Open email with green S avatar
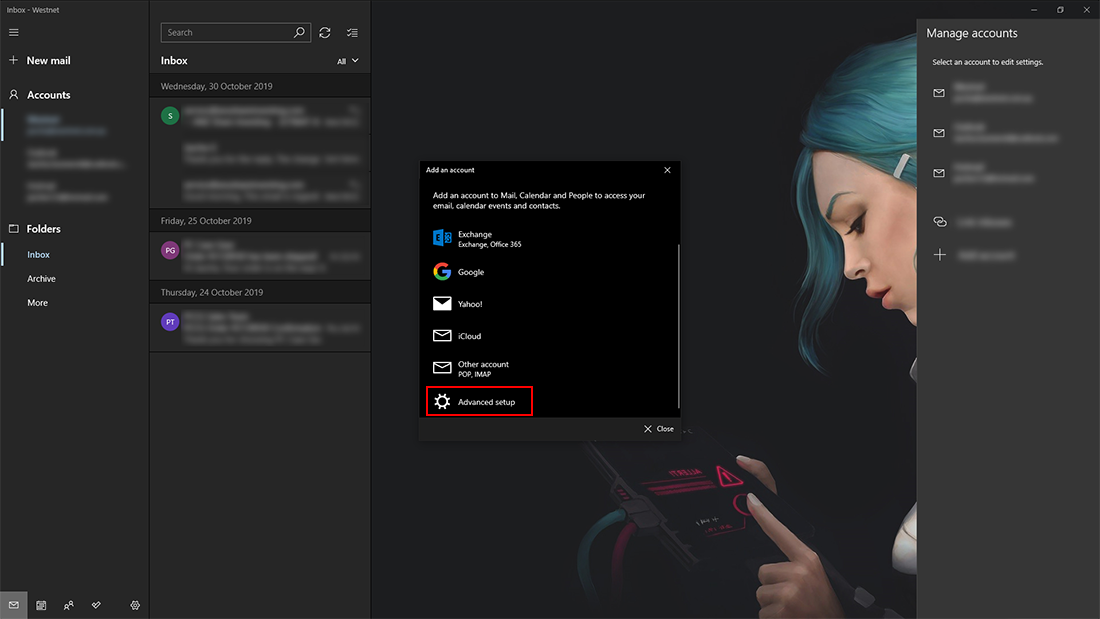 click(260, 116)
